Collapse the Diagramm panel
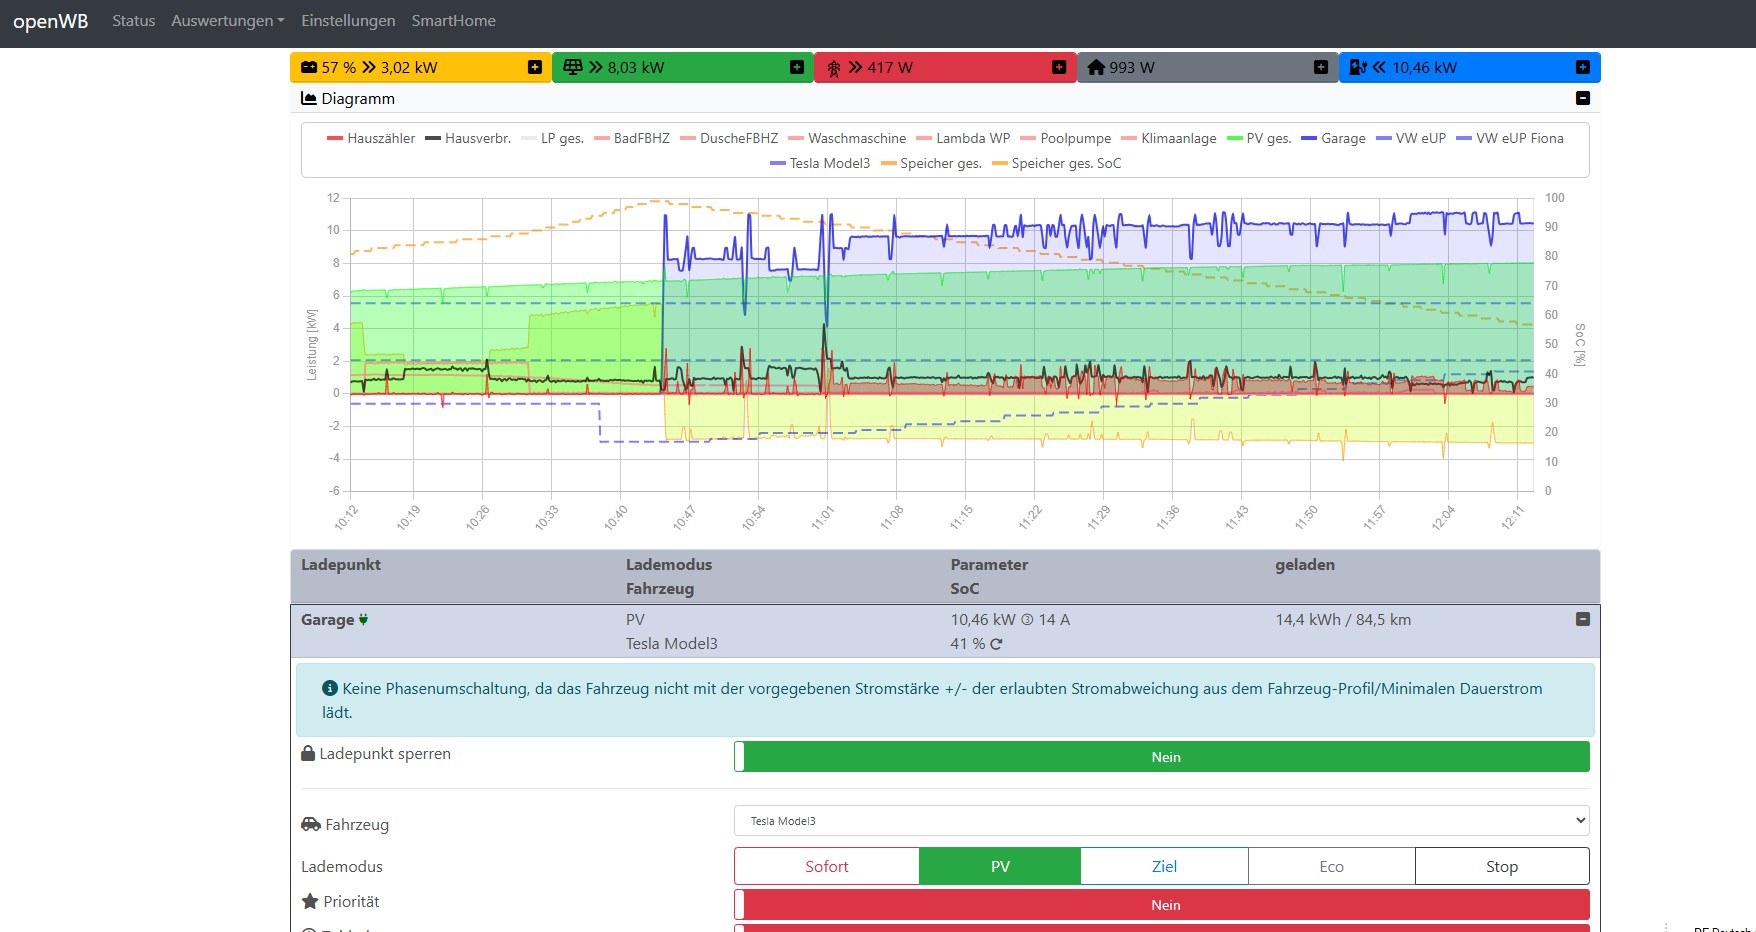The height and width of the screenshot is (932, 1756). pos(1582,98)
